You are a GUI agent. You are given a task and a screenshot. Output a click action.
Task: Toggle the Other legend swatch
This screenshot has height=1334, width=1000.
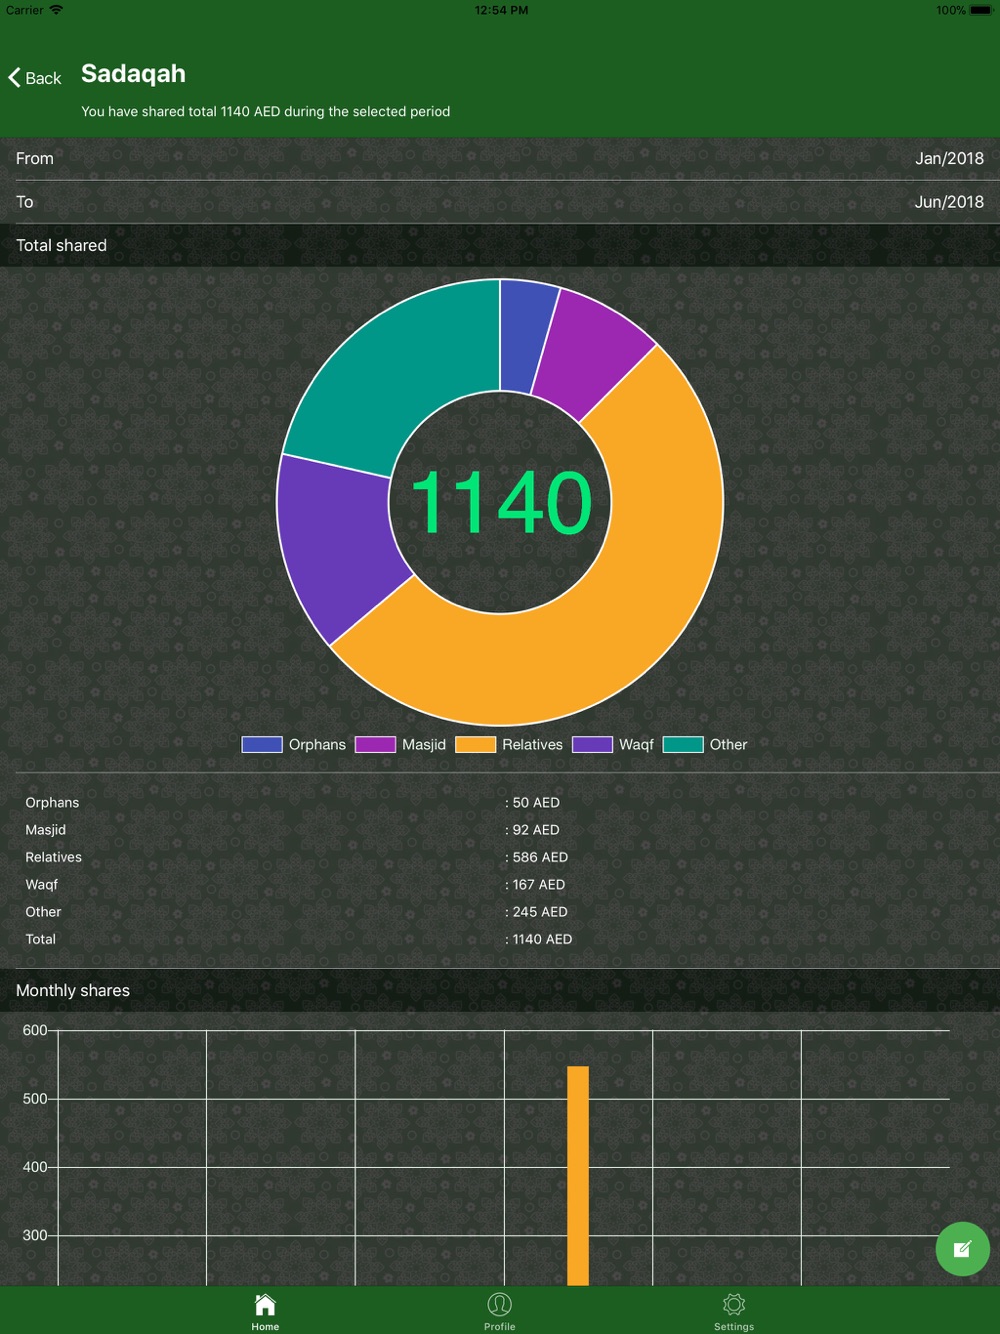tap(683, 744)
